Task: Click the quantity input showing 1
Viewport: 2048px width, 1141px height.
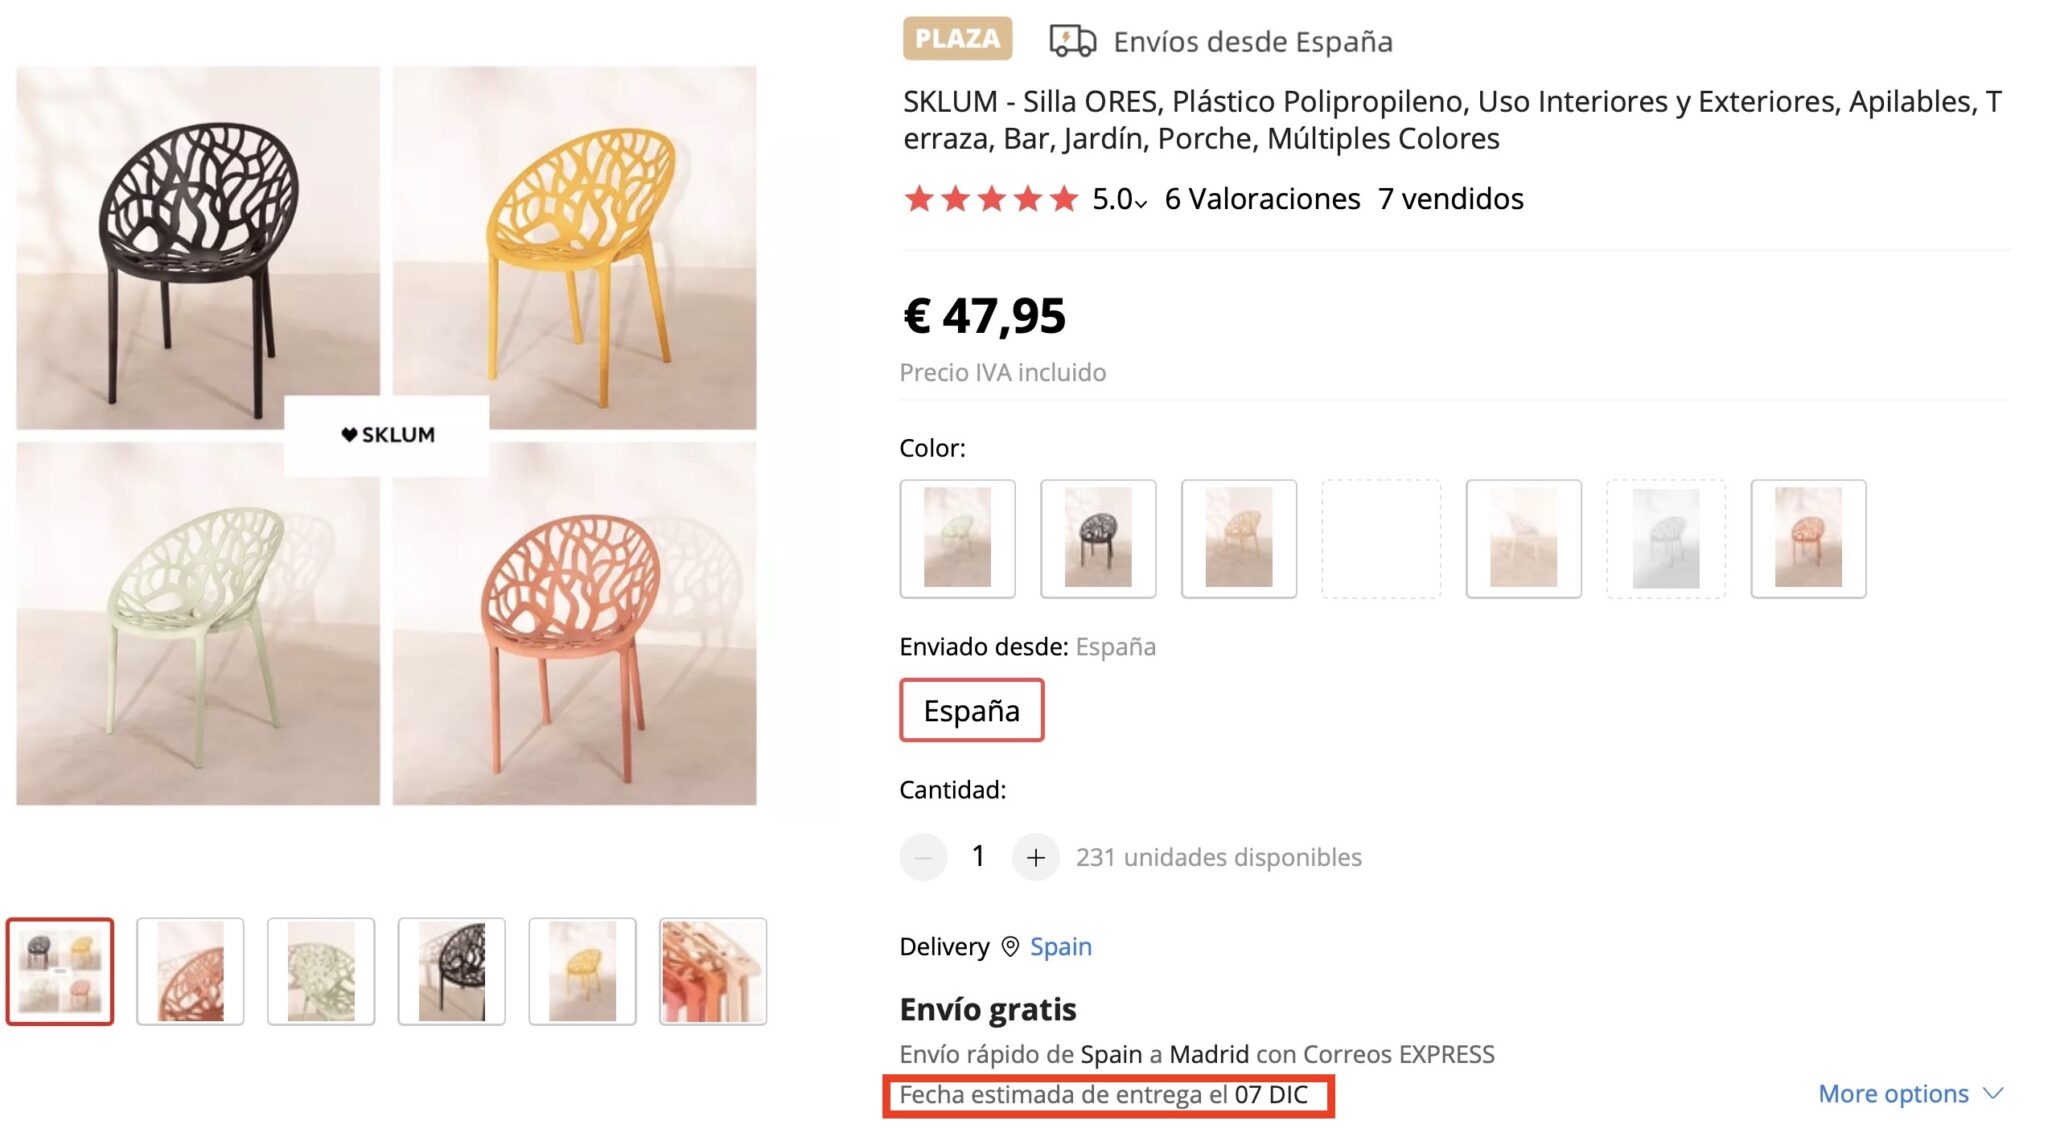Action: [x=977, y=856]
